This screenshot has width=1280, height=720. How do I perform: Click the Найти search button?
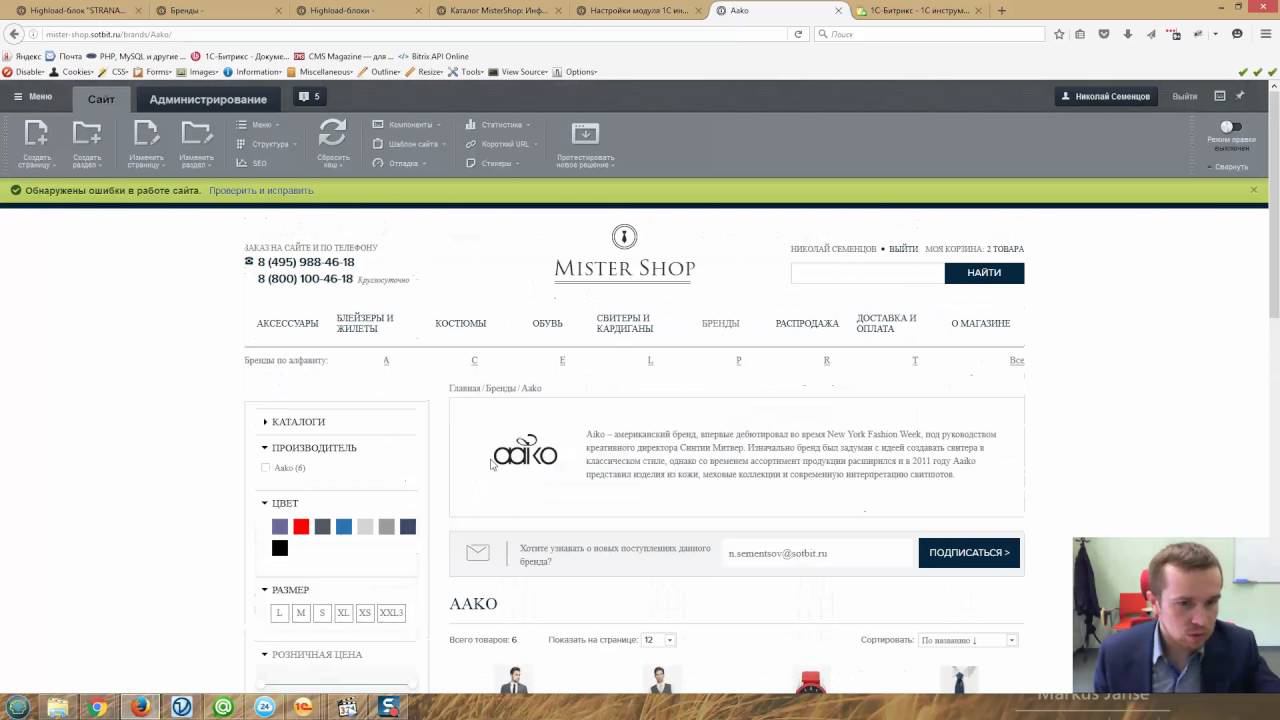coord(984,273)
